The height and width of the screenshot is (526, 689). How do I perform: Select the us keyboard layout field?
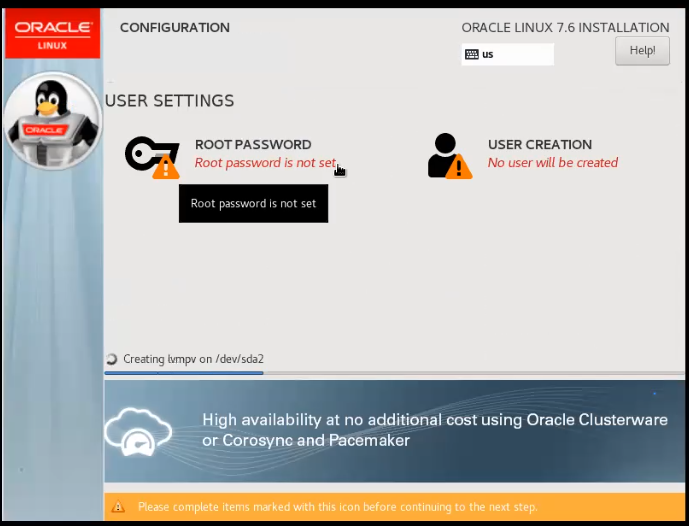(508, 54)
